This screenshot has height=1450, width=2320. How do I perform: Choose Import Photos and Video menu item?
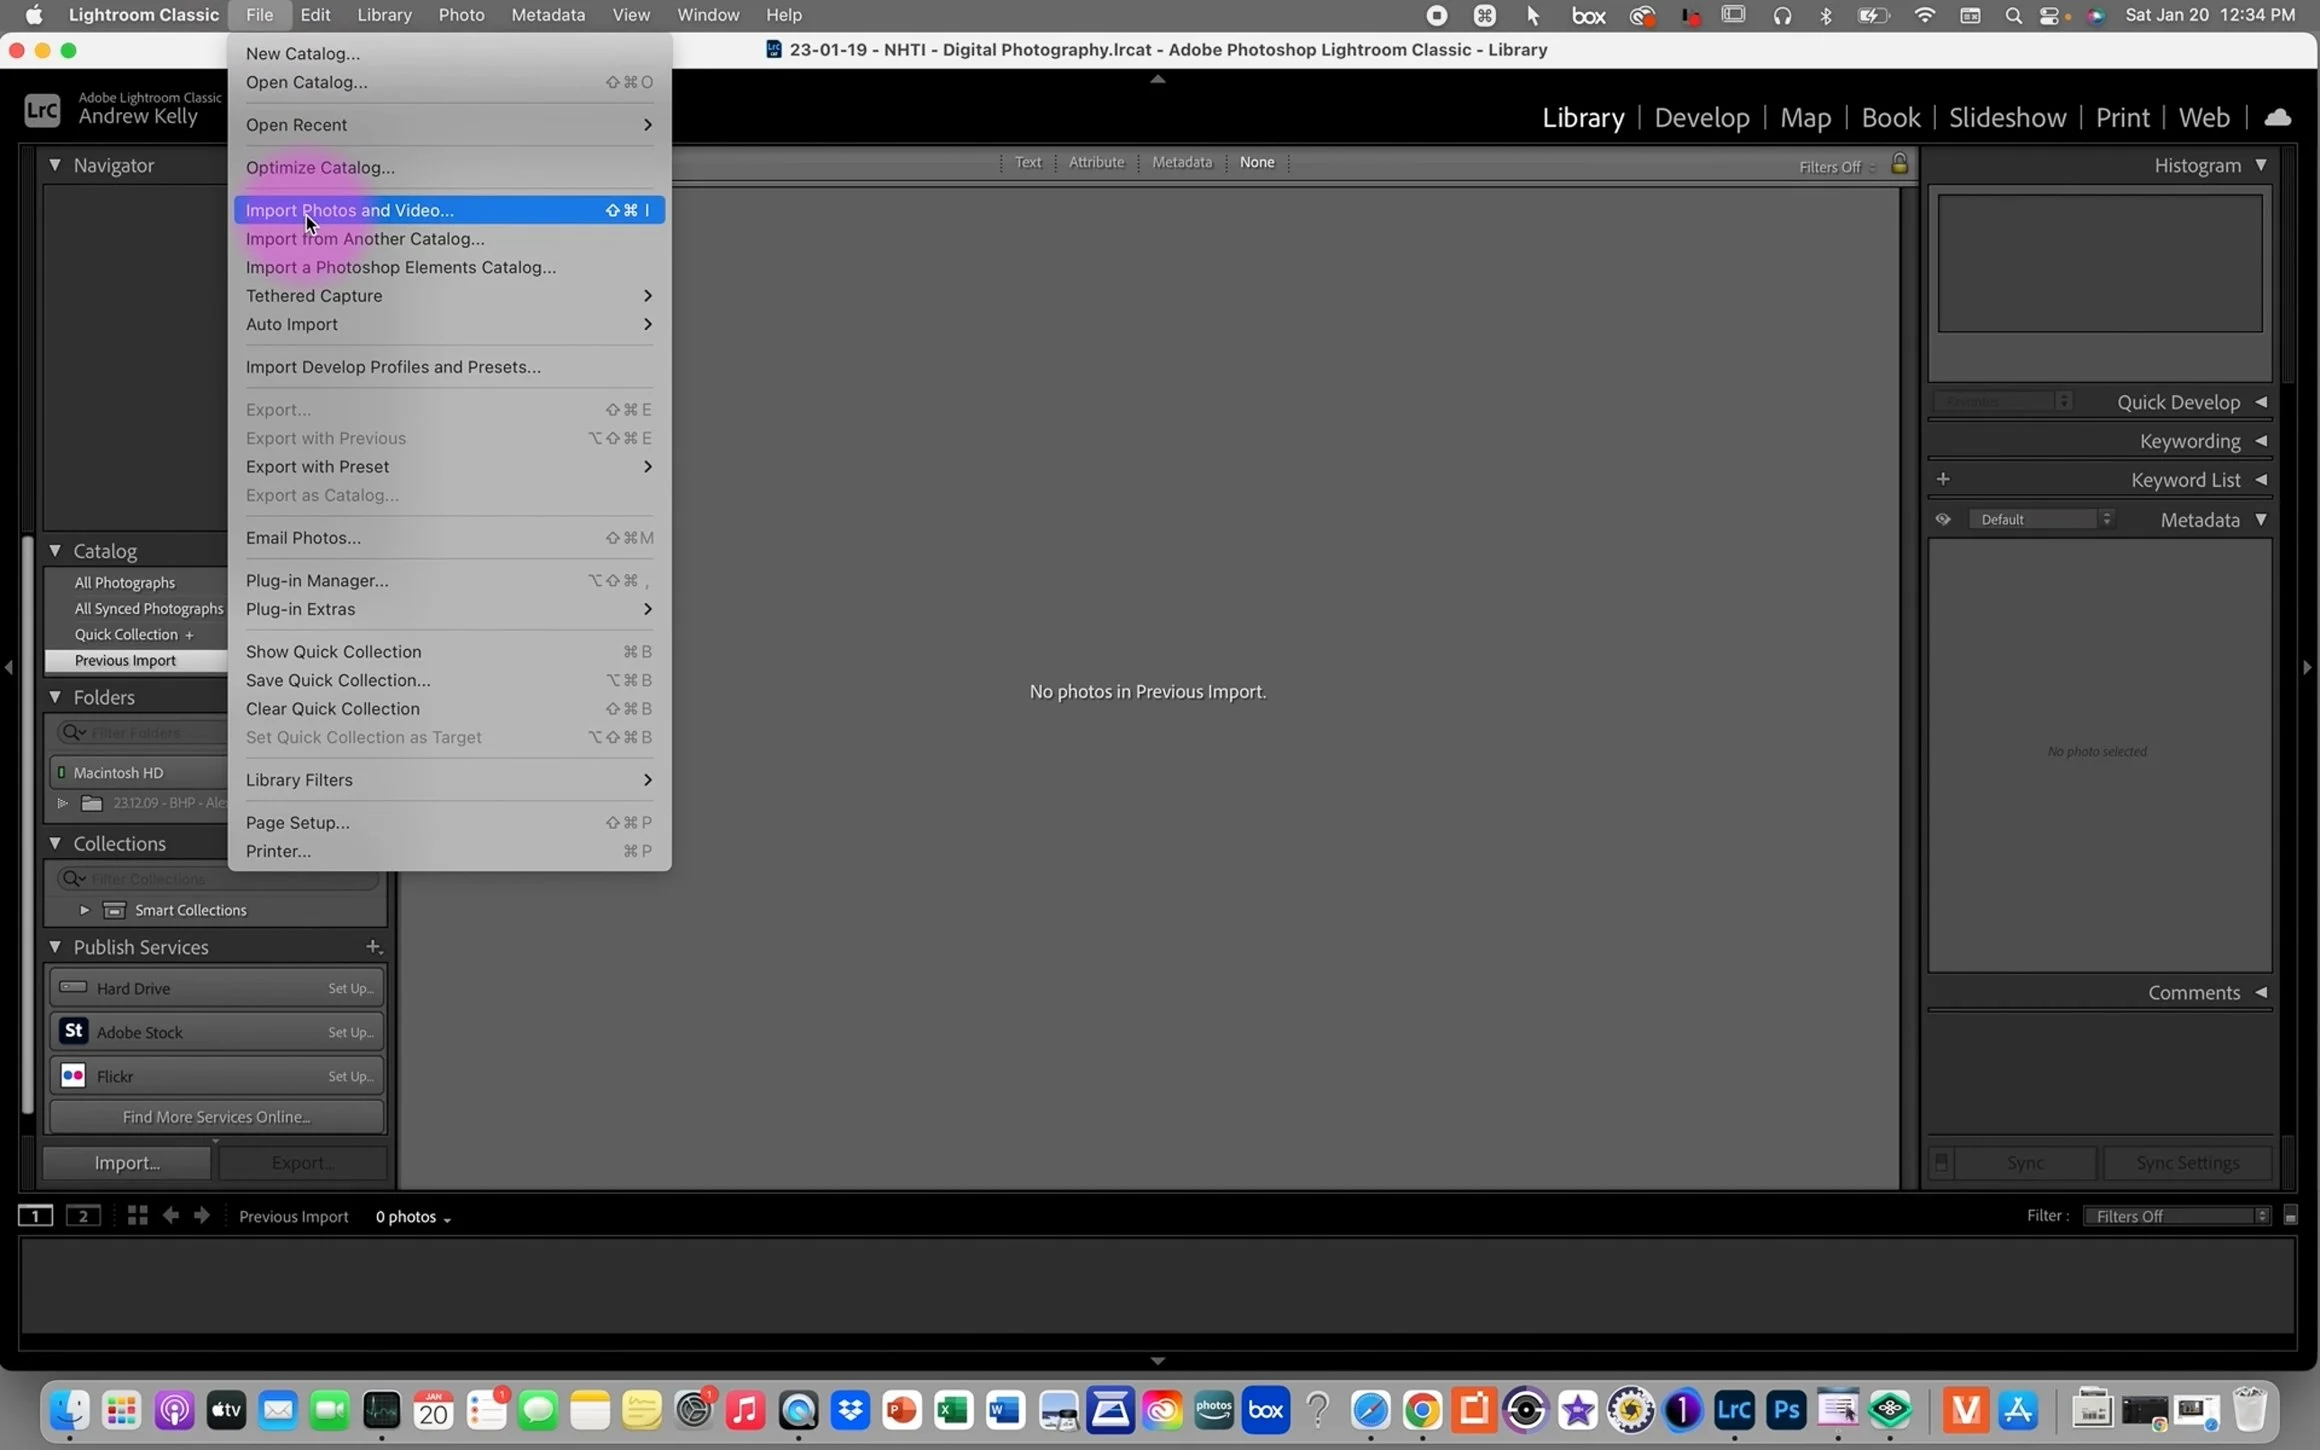(x=349, y=210)
